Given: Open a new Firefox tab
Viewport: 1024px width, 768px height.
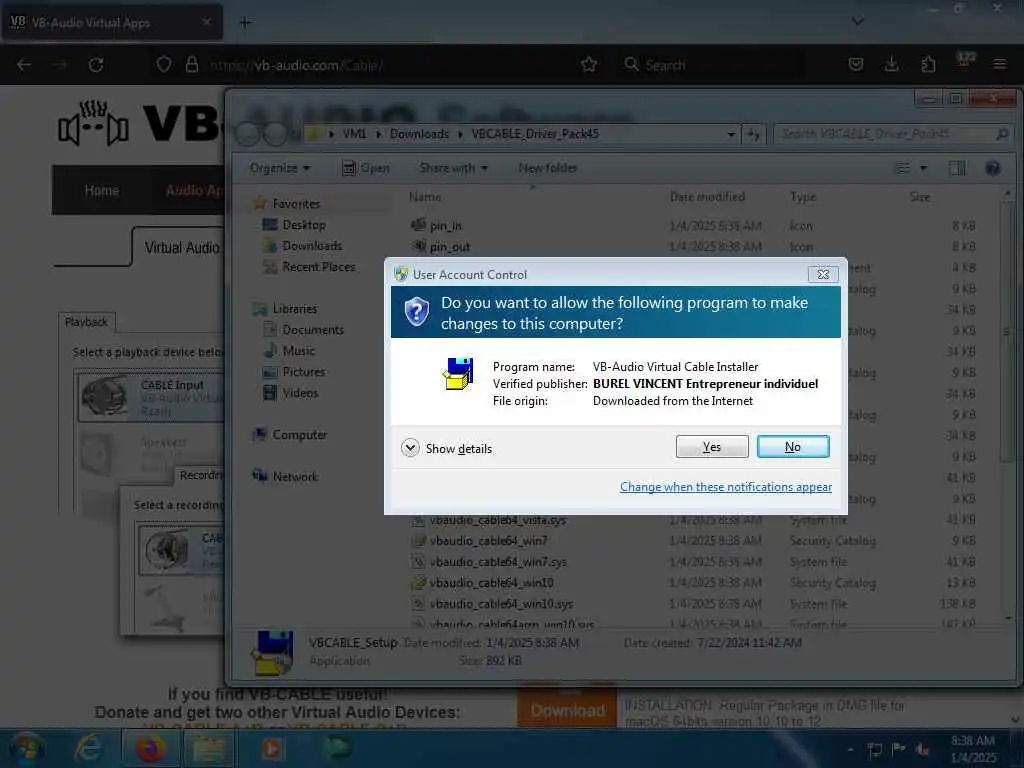Looking at the screenshot, I should coord(245,23).
